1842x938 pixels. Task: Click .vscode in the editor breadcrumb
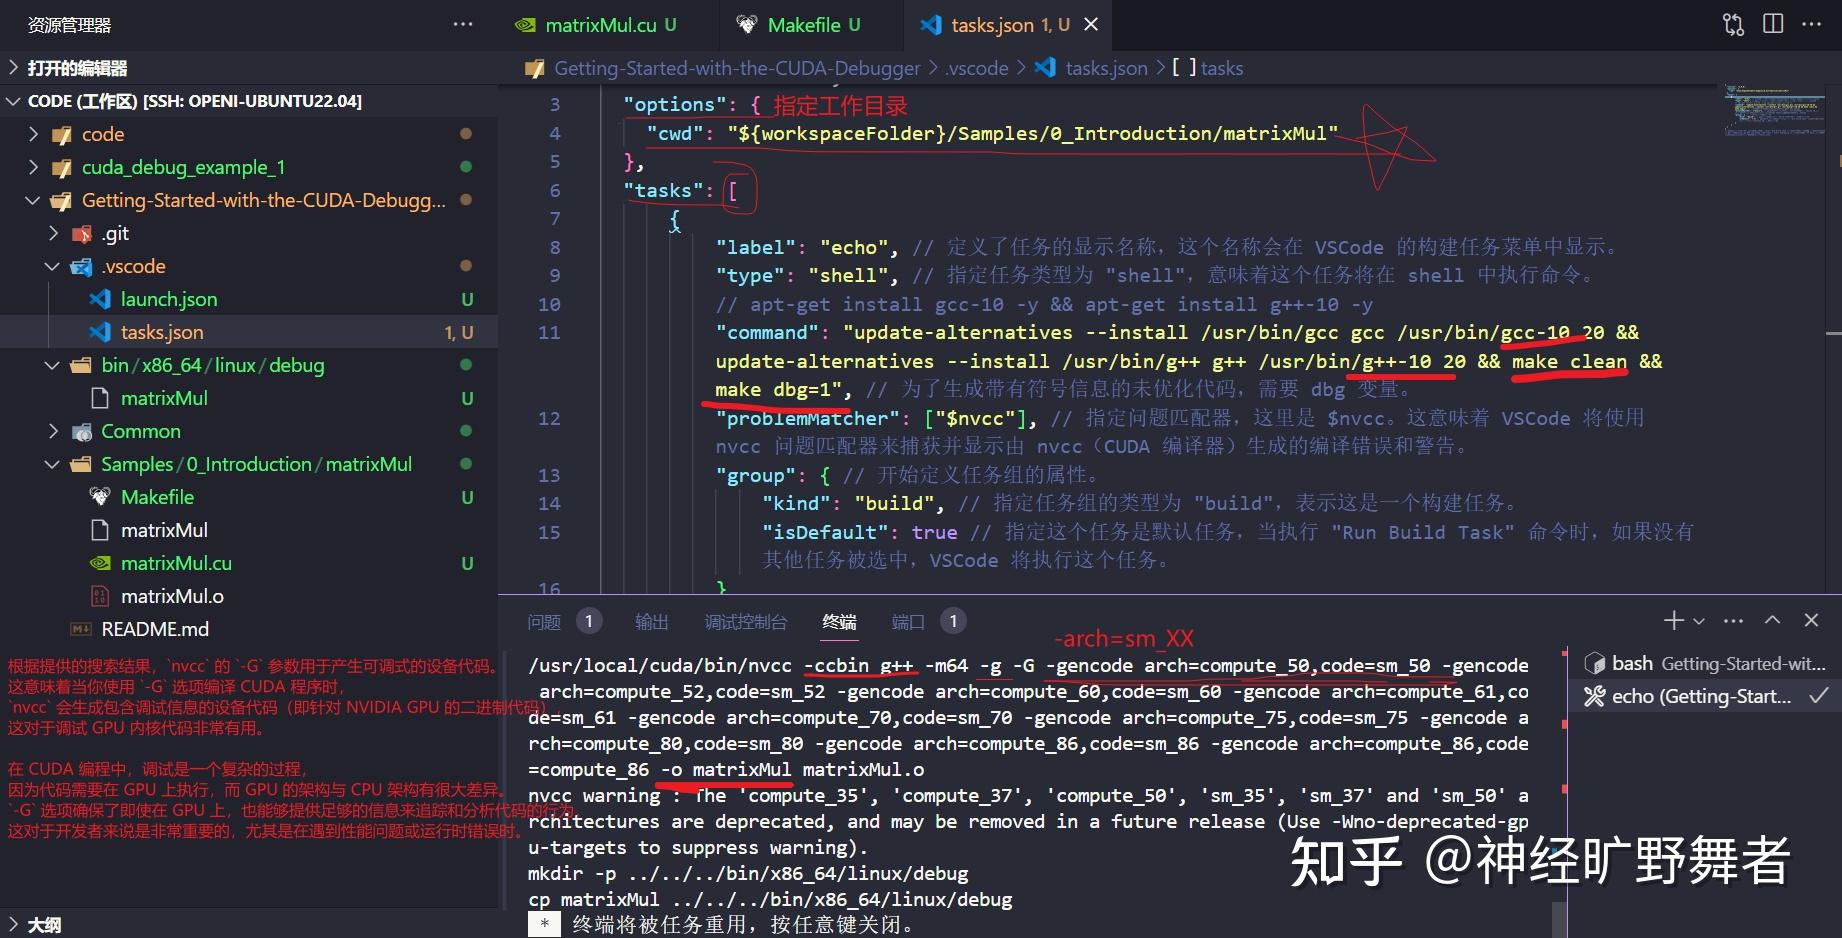[975, 67]
